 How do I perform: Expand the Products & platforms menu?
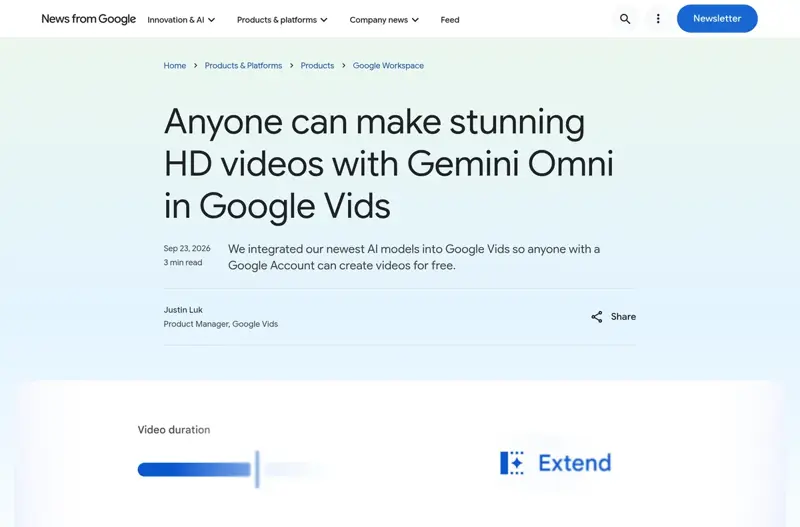click(282, 20)
